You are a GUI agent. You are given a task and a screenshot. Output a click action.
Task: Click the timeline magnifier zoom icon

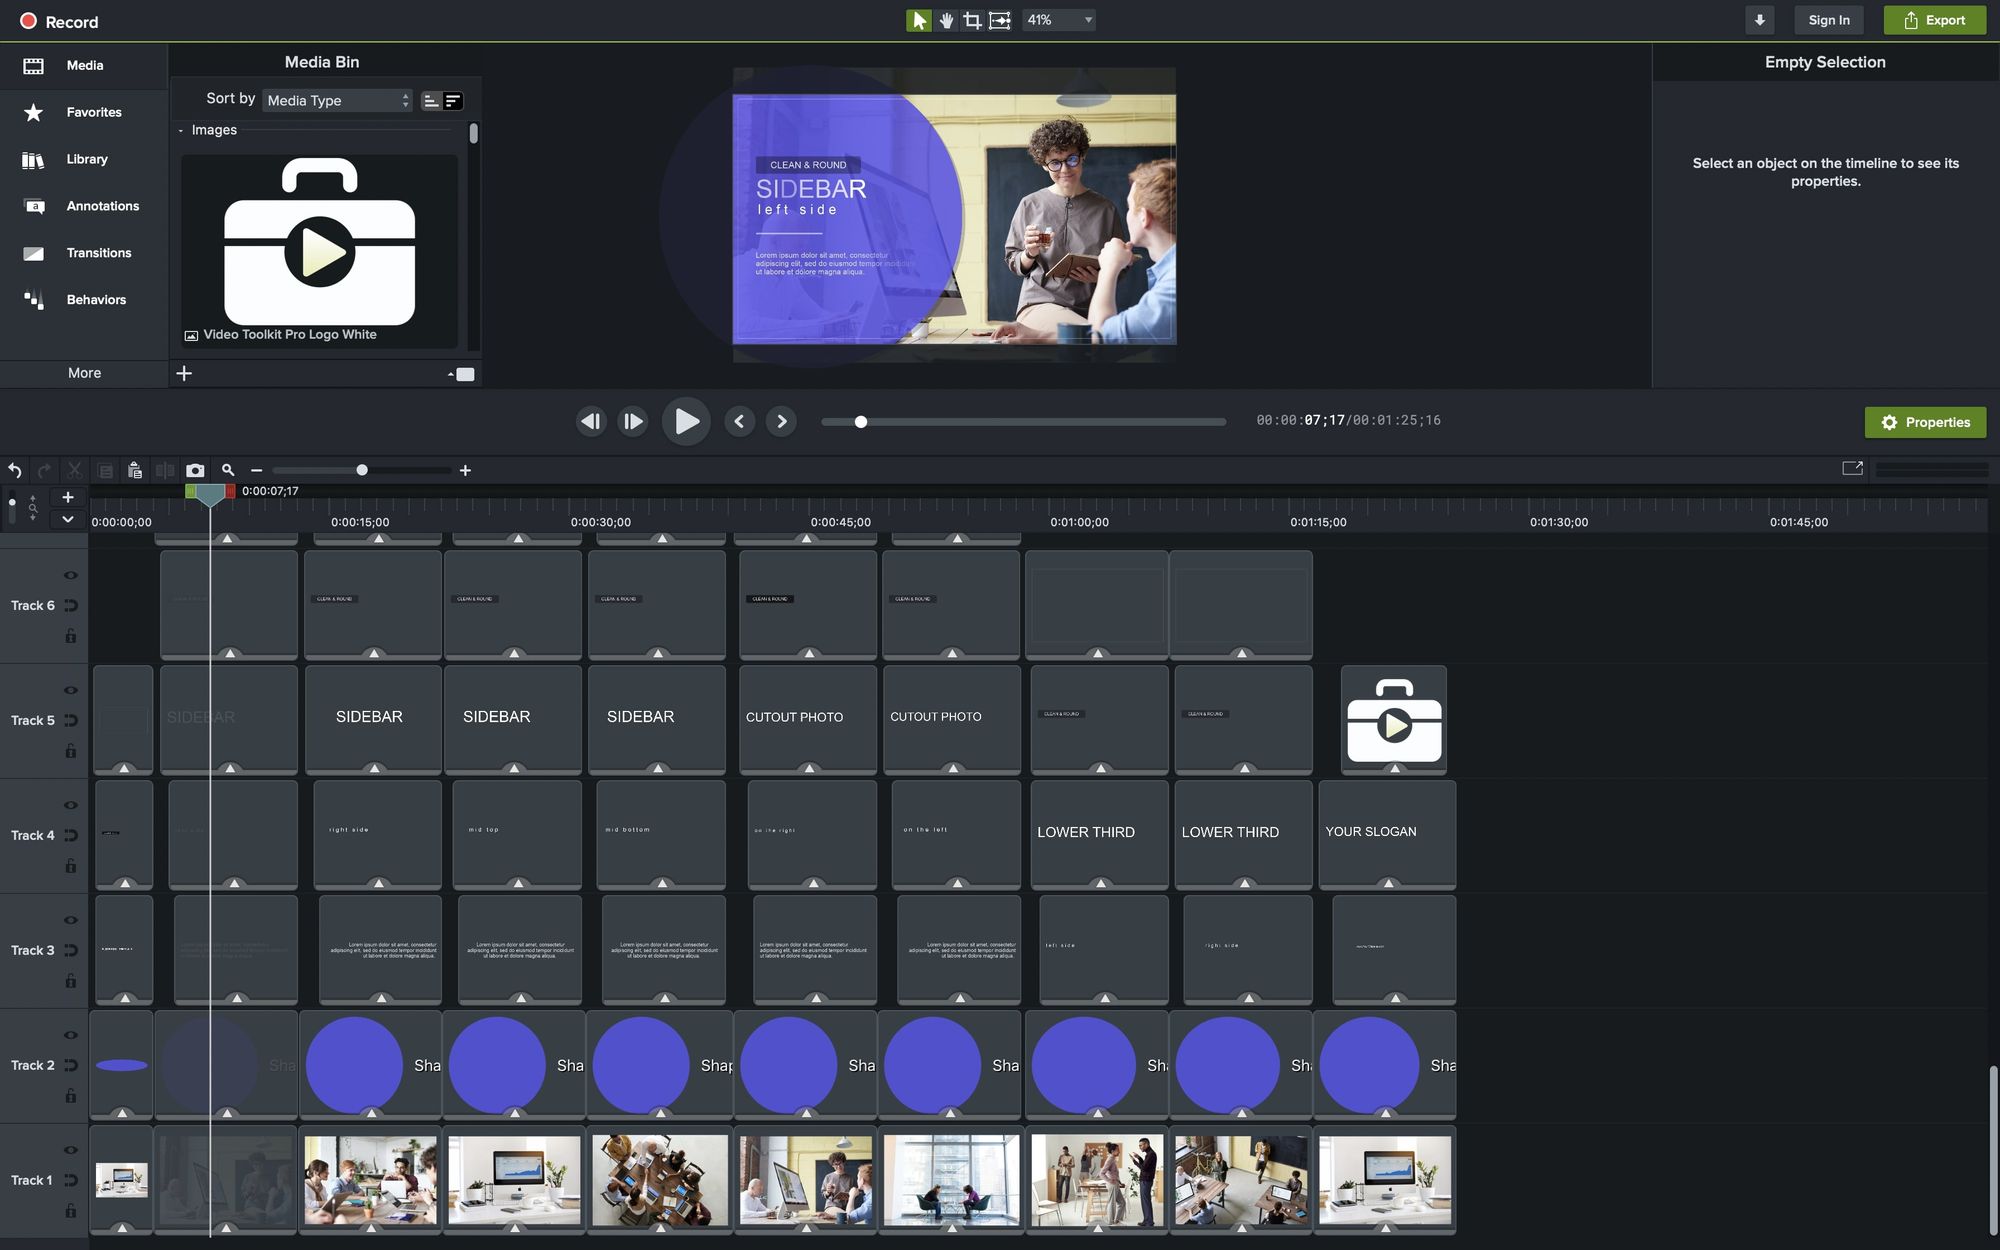pyautogui.click(x=228, y=470)
